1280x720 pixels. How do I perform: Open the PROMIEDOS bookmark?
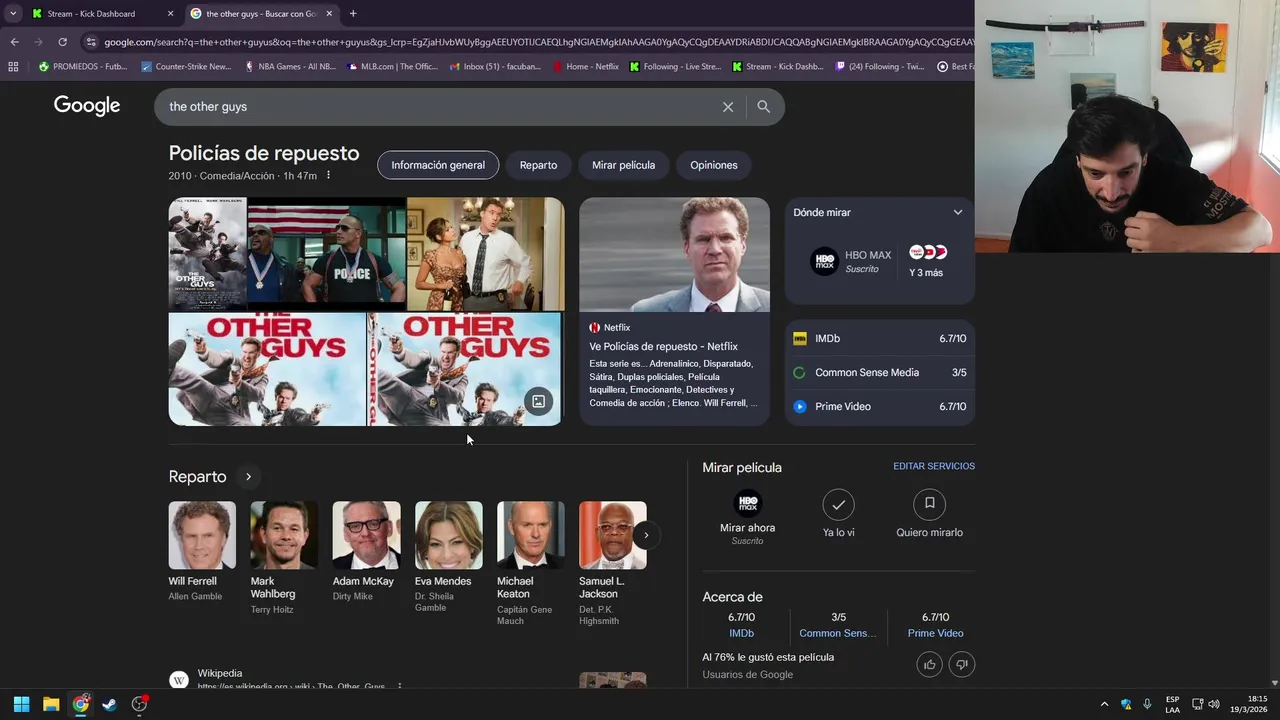82,67
